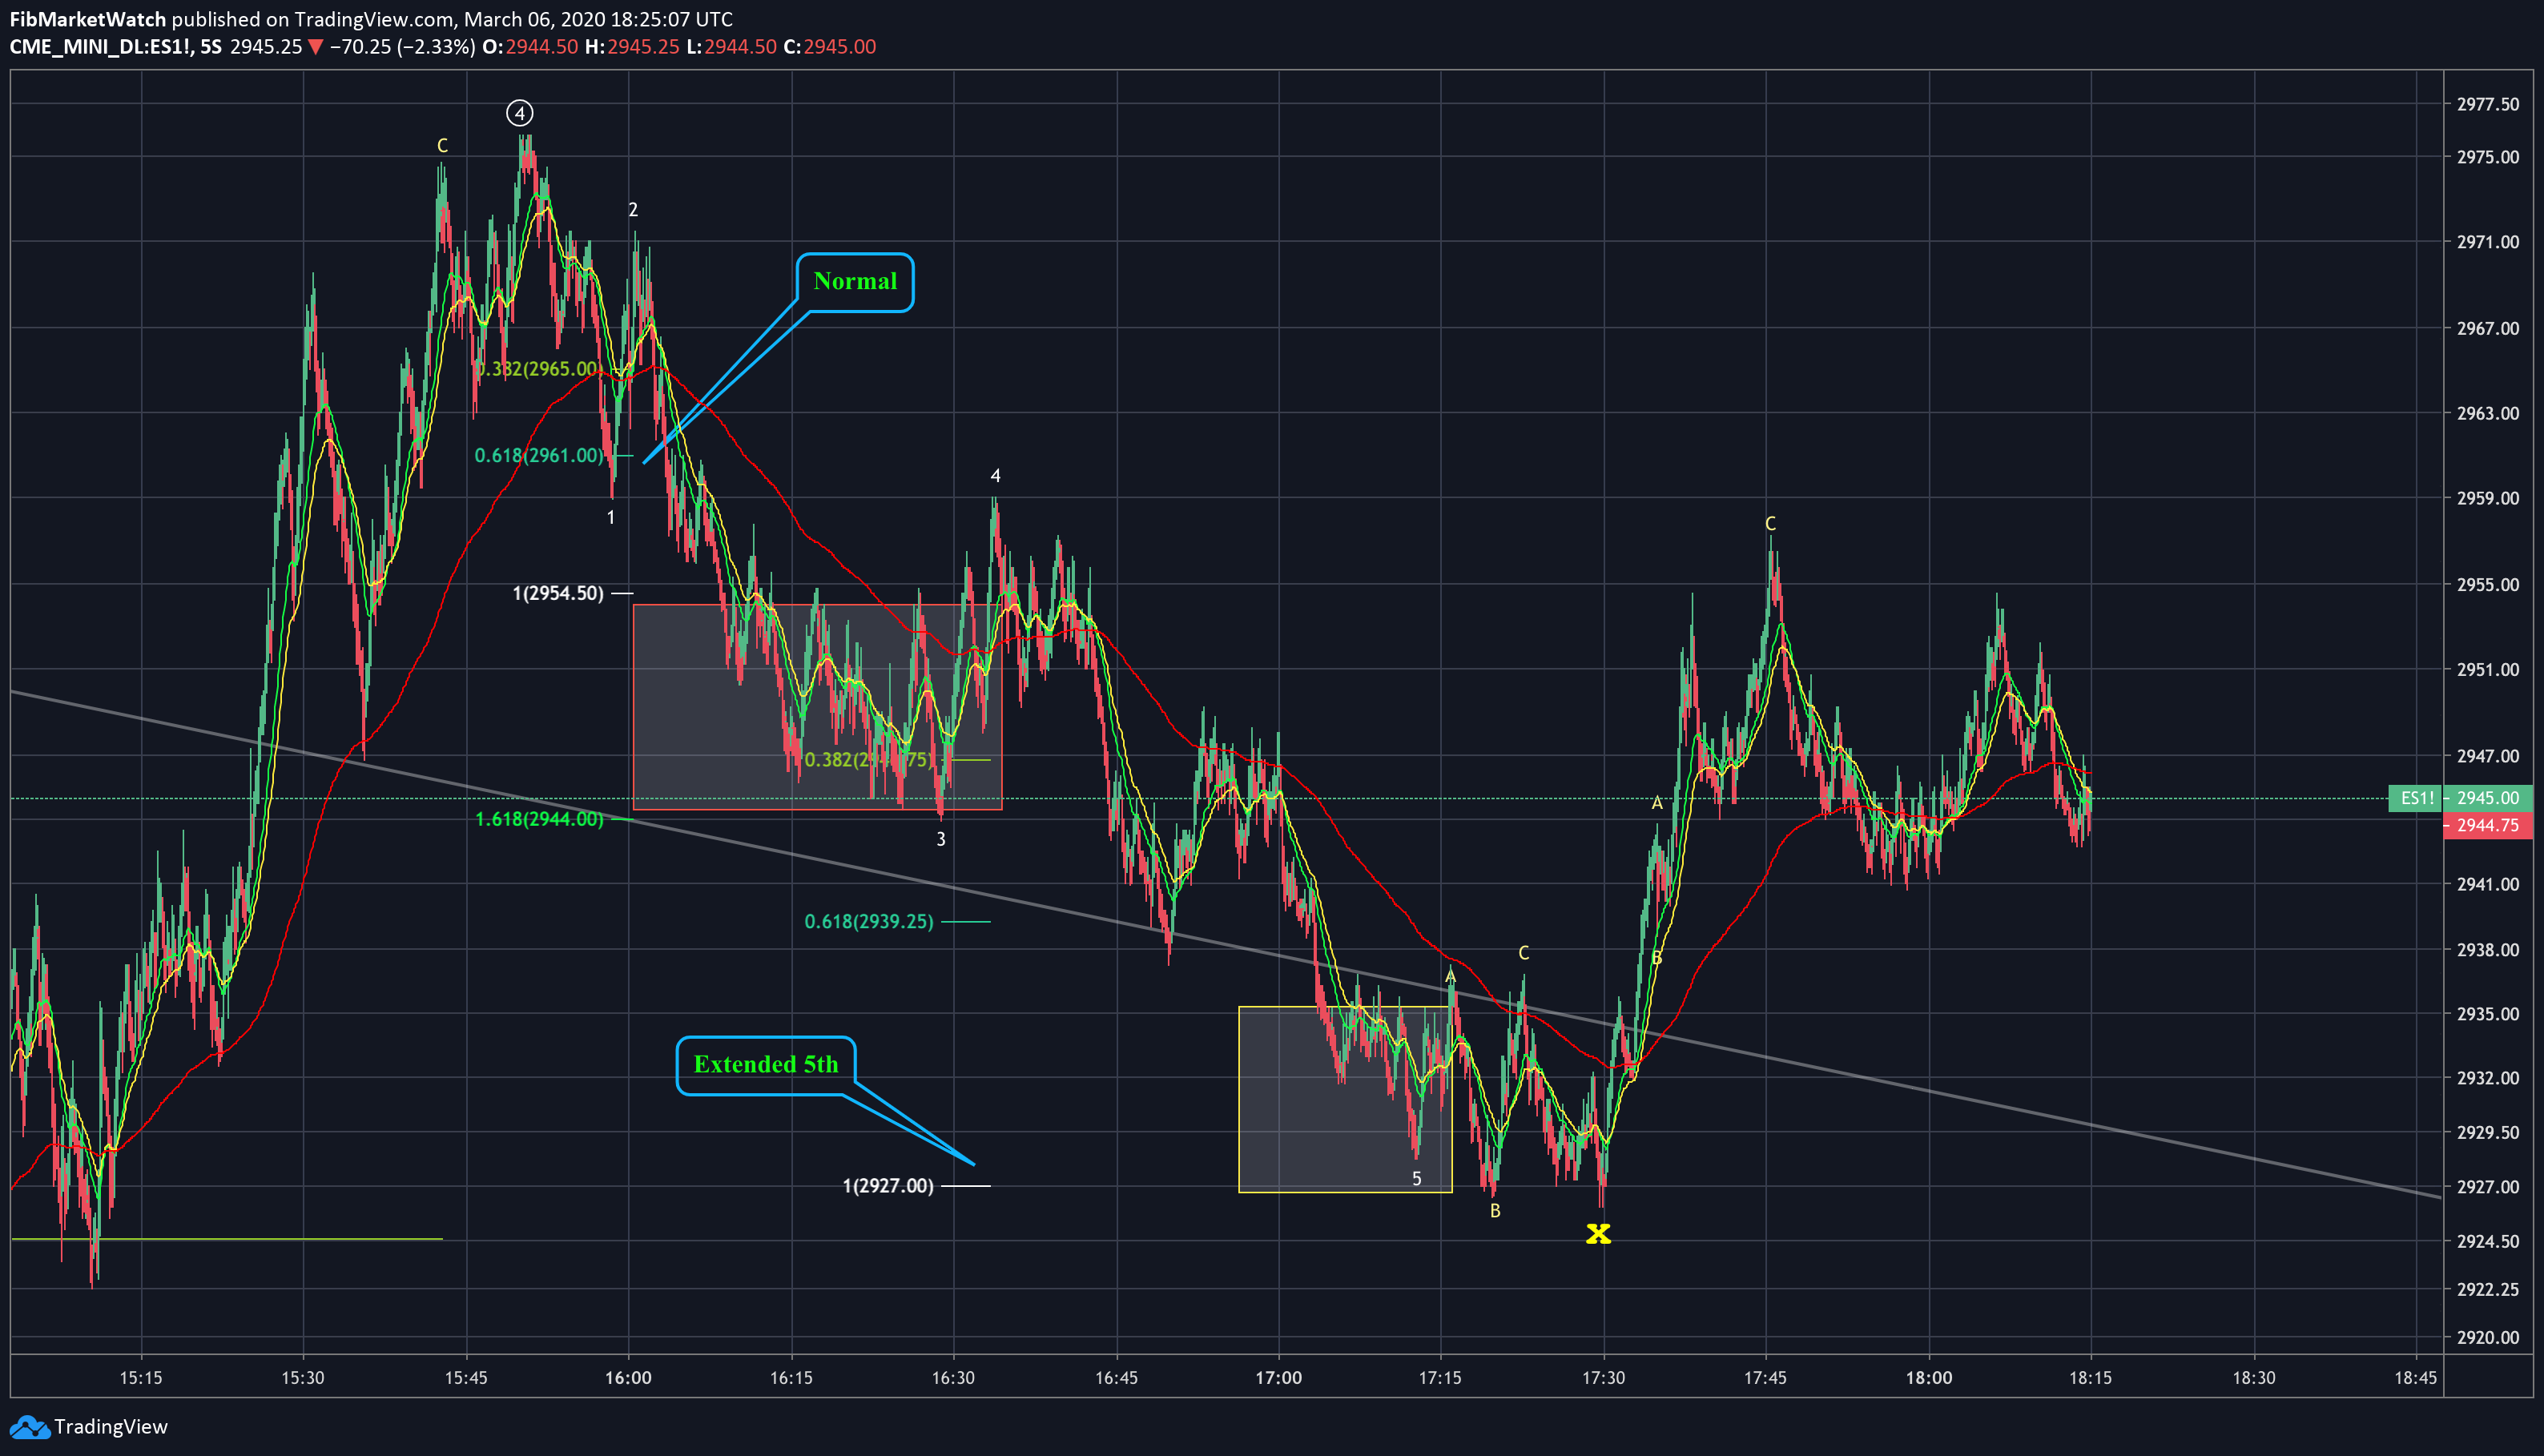Screen dimensions: 2544x1456
Task: Click wave label 2 near 16:00 peak
Action: click(x=633, y=210)
